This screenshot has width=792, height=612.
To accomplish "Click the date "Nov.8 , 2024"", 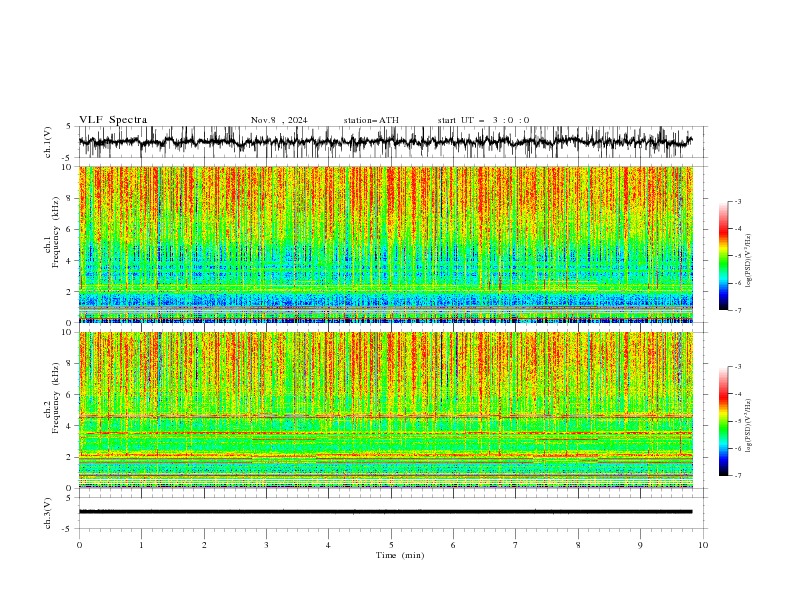I will click(x=279, y=120).
